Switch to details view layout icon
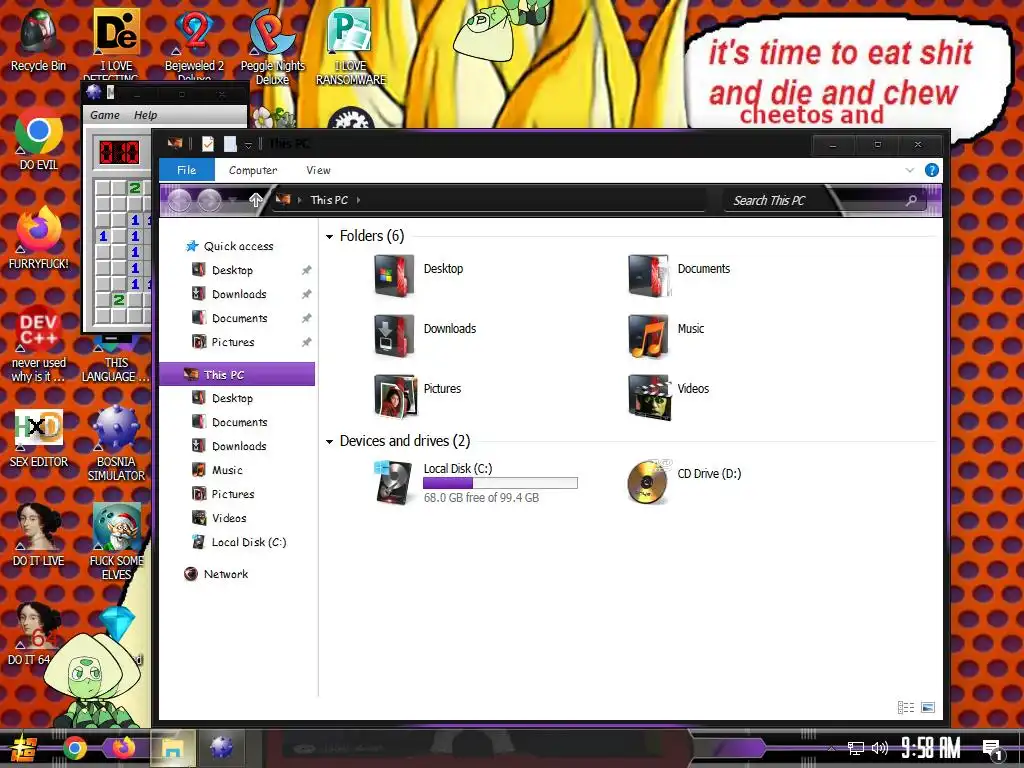 click(906, 707)
